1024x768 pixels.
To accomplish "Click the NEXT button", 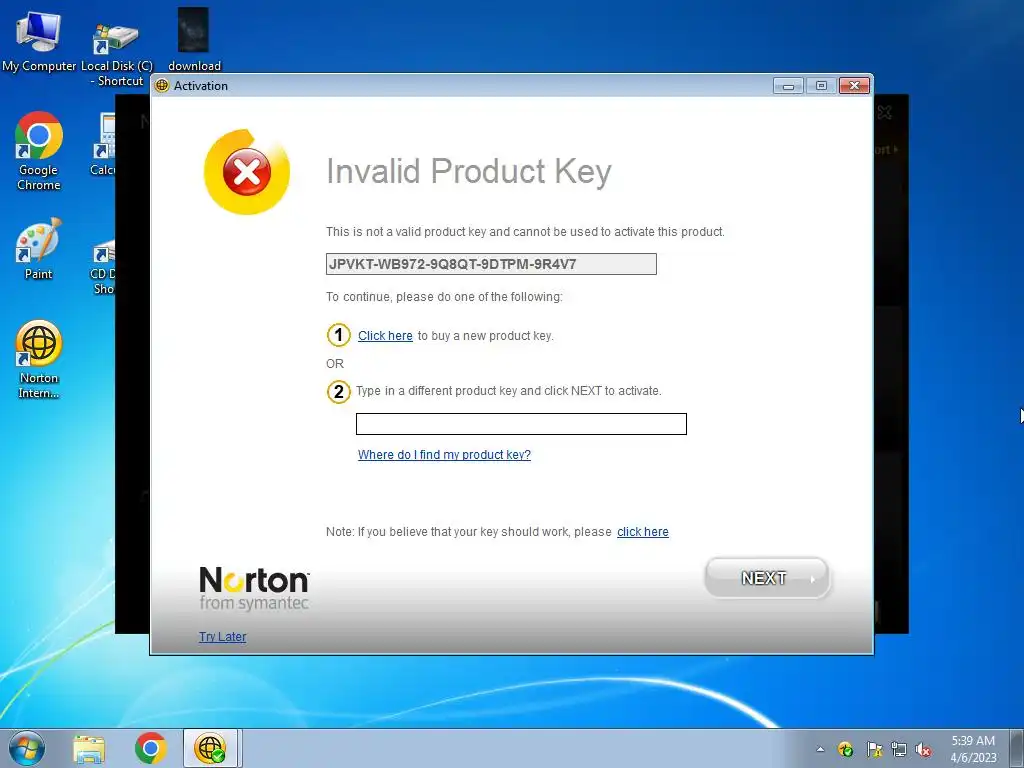I will coord(767,578).
